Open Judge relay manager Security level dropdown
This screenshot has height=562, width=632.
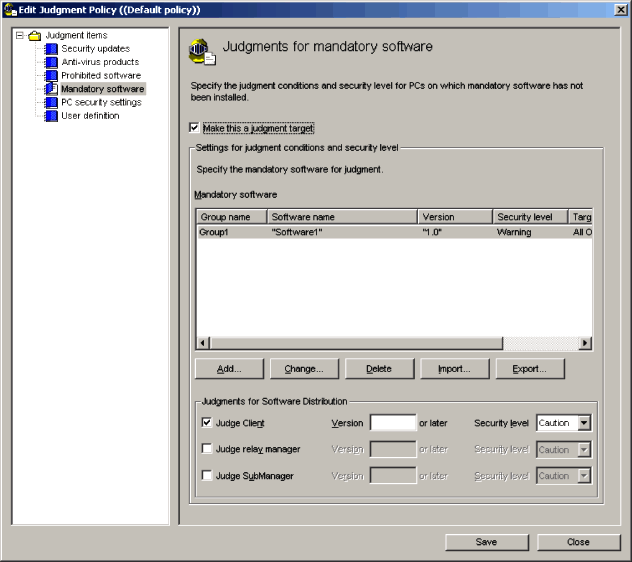[584, 450]
